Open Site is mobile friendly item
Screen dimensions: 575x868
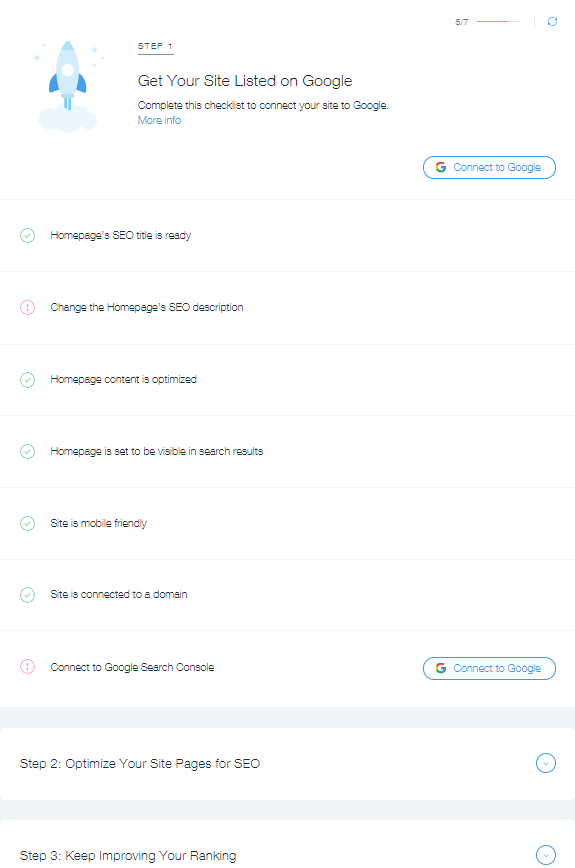click(x=287, y=523)
